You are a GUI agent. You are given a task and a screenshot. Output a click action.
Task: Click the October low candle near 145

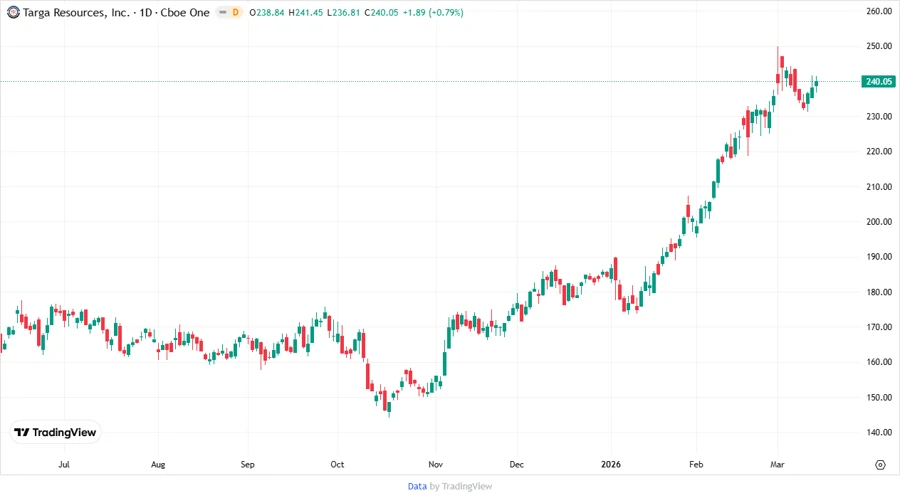[x=389, y=408]
